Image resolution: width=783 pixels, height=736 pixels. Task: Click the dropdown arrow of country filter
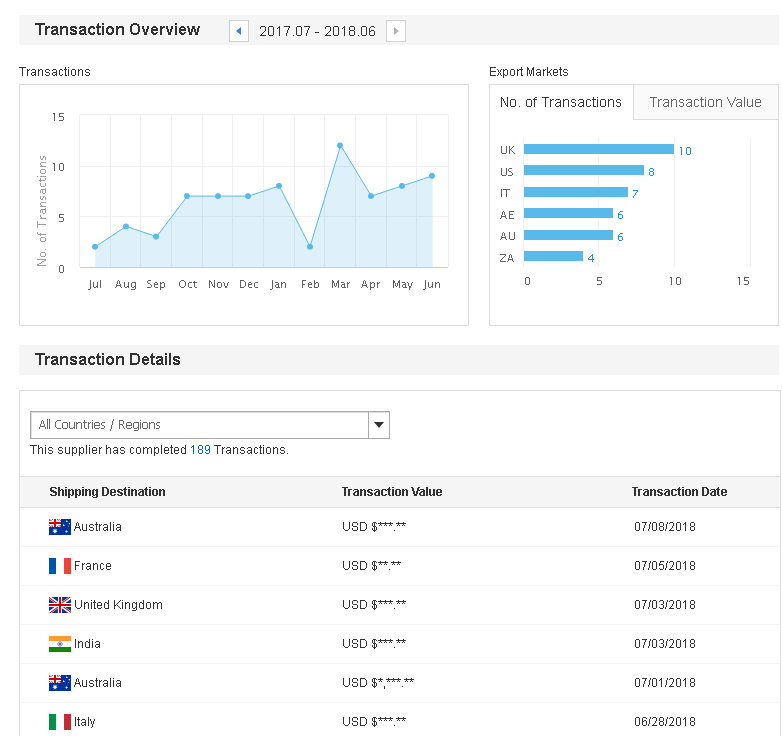pyautogui.click(x=379, y=425)
